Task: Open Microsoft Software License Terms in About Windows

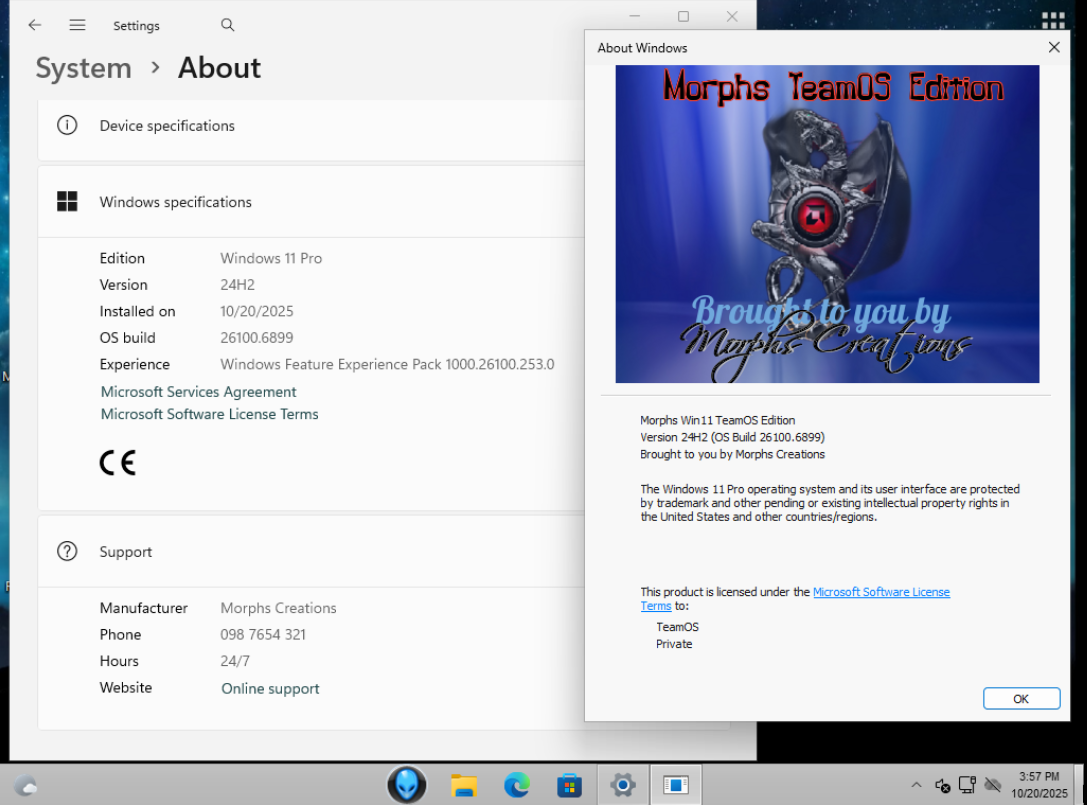Action: (881, 592)
